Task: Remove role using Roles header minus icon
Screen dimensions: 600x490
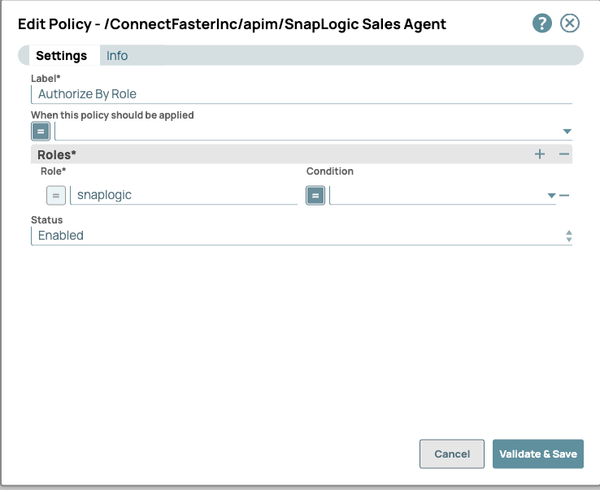Action: [x=564, y=154]
